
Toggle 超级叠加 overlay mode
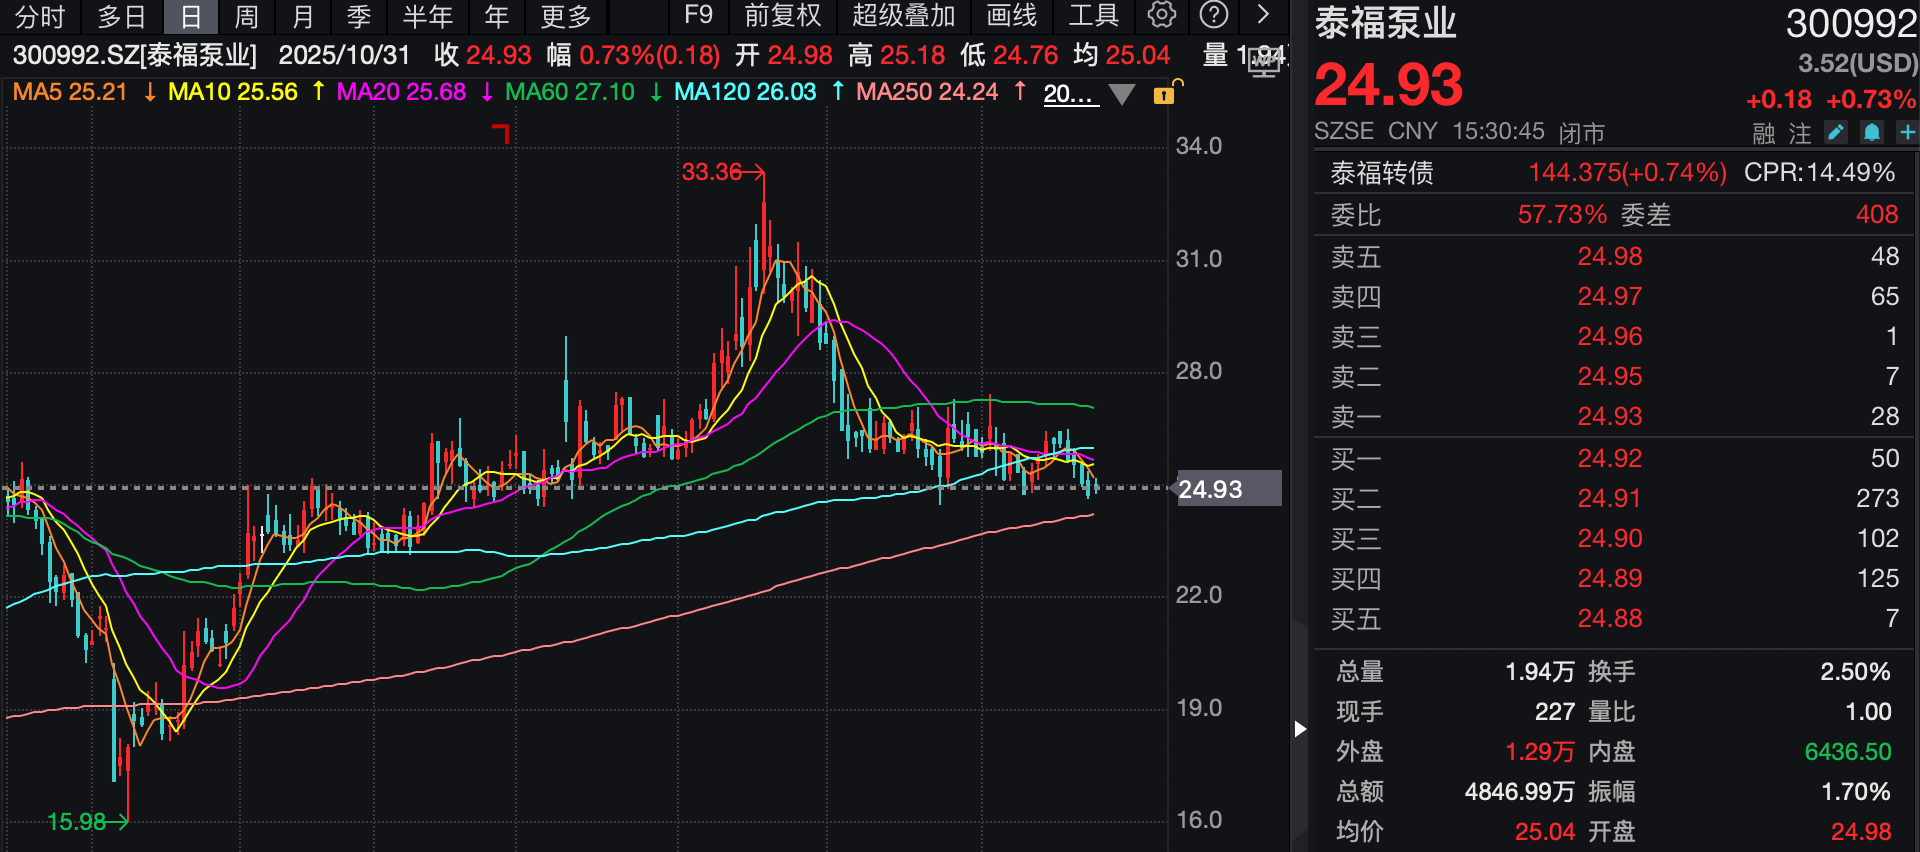click(x=903, y=16)
